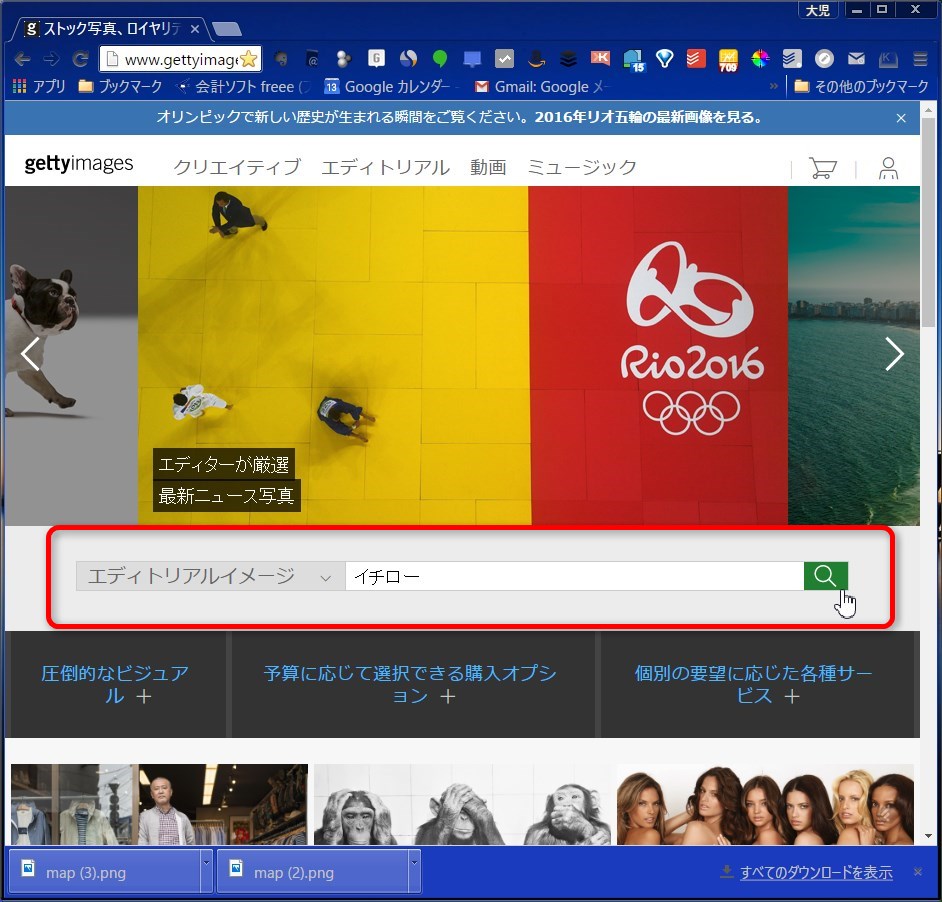The height and width of the screenshot is (902, 942).
Task: Open the 動画 menu
Action: point(488,167)
